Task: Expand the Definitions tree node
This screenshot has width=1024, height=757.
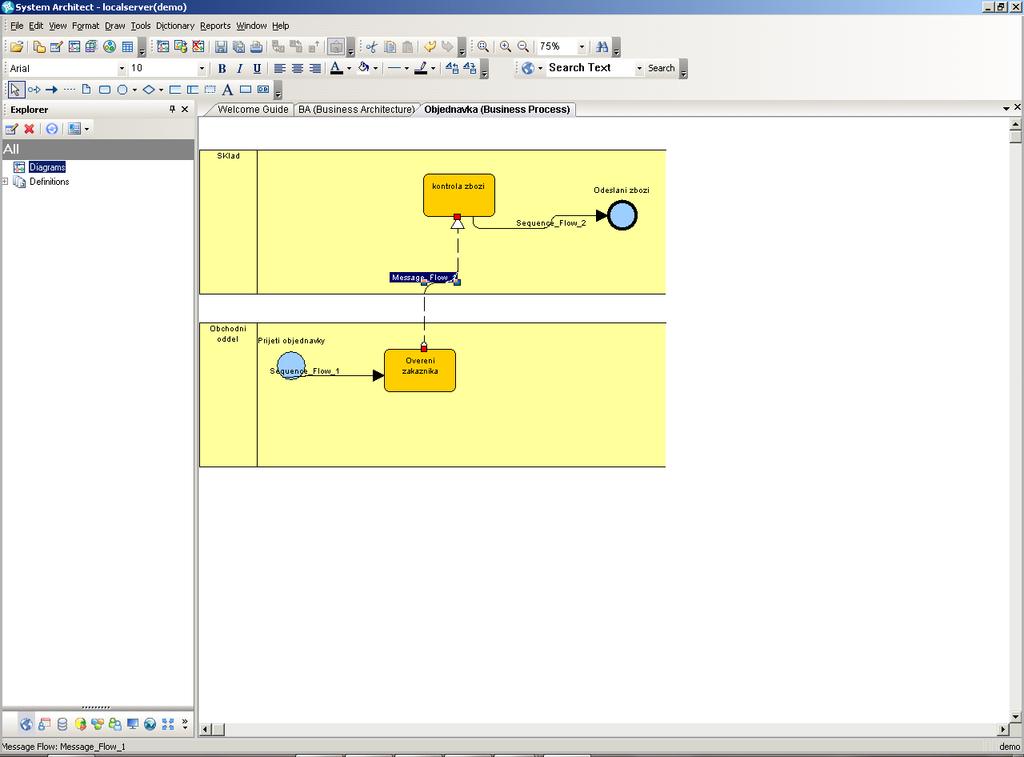Action: pyautogui.click(x=5, y=182)
